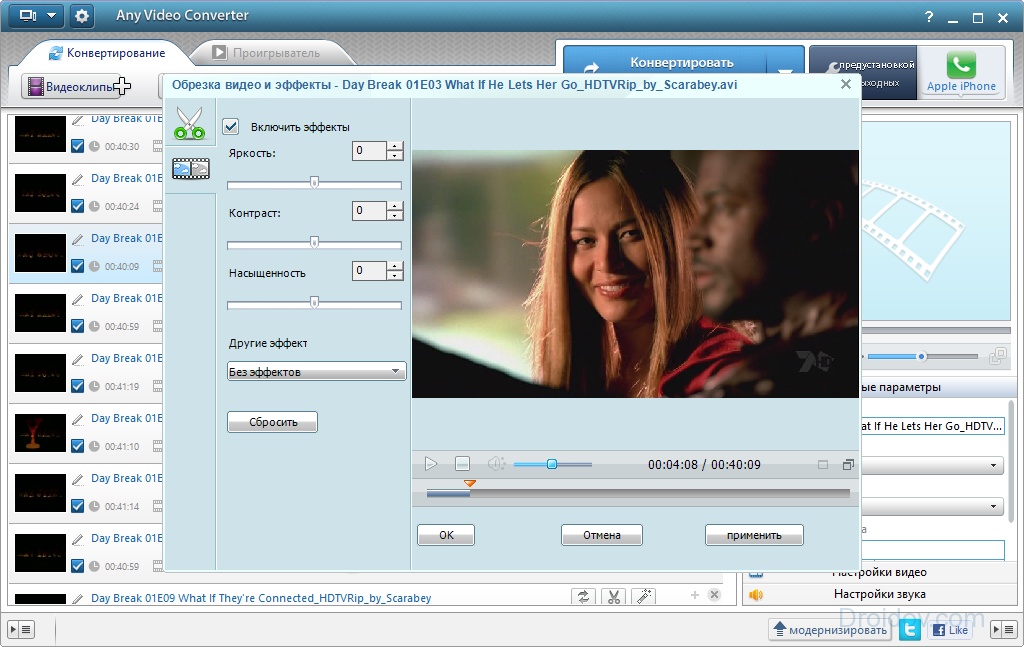
Task: Open the Конвертировать button dropdown arrow
Action: coord(785,69)
